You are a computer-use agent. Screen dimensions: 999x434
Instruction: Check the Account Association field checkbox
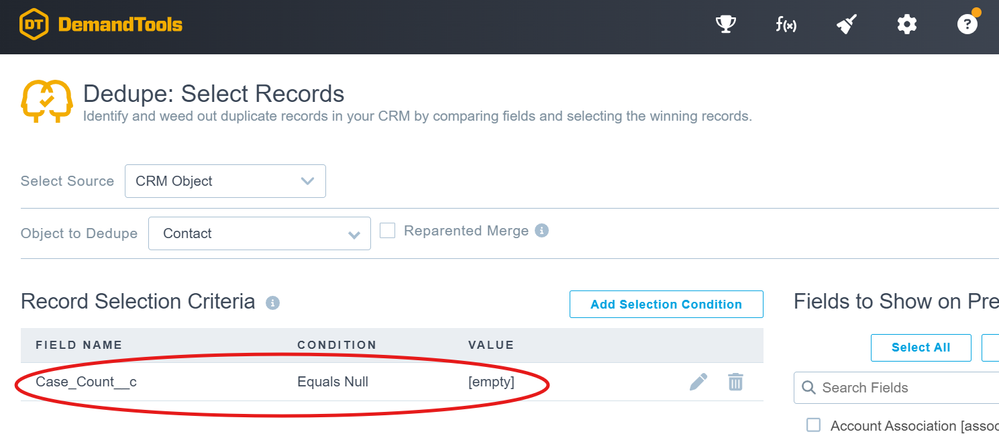pyautogui.click(x=813, y=426)
